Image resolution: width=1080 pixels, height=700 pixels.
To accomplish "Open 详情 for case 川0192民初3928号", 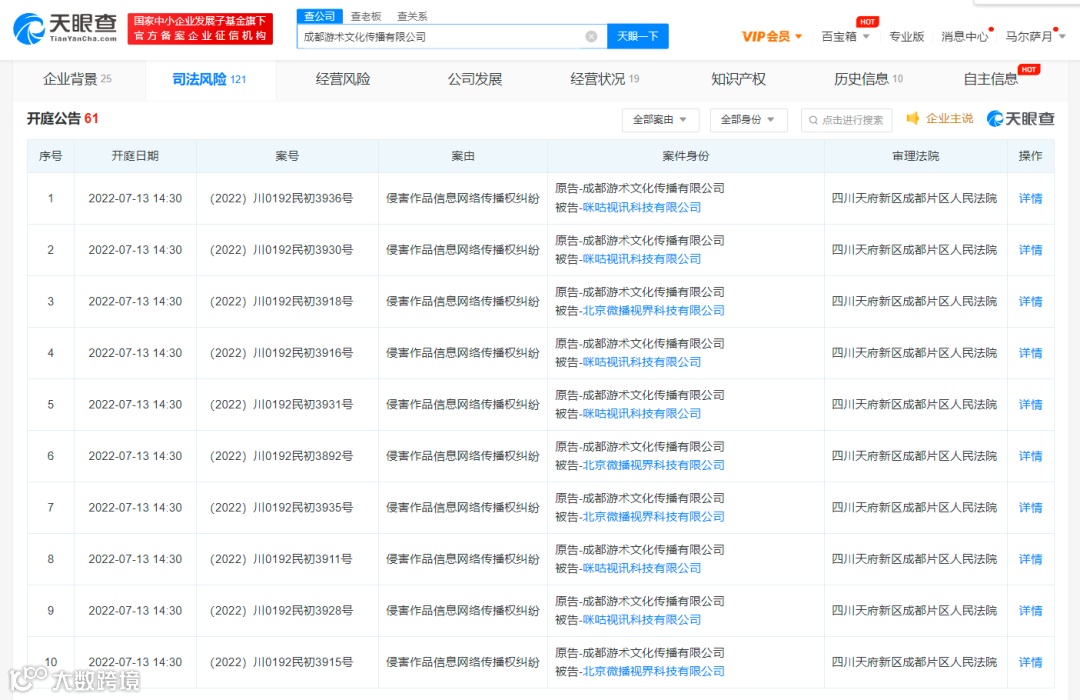I will click(1030, 610).
